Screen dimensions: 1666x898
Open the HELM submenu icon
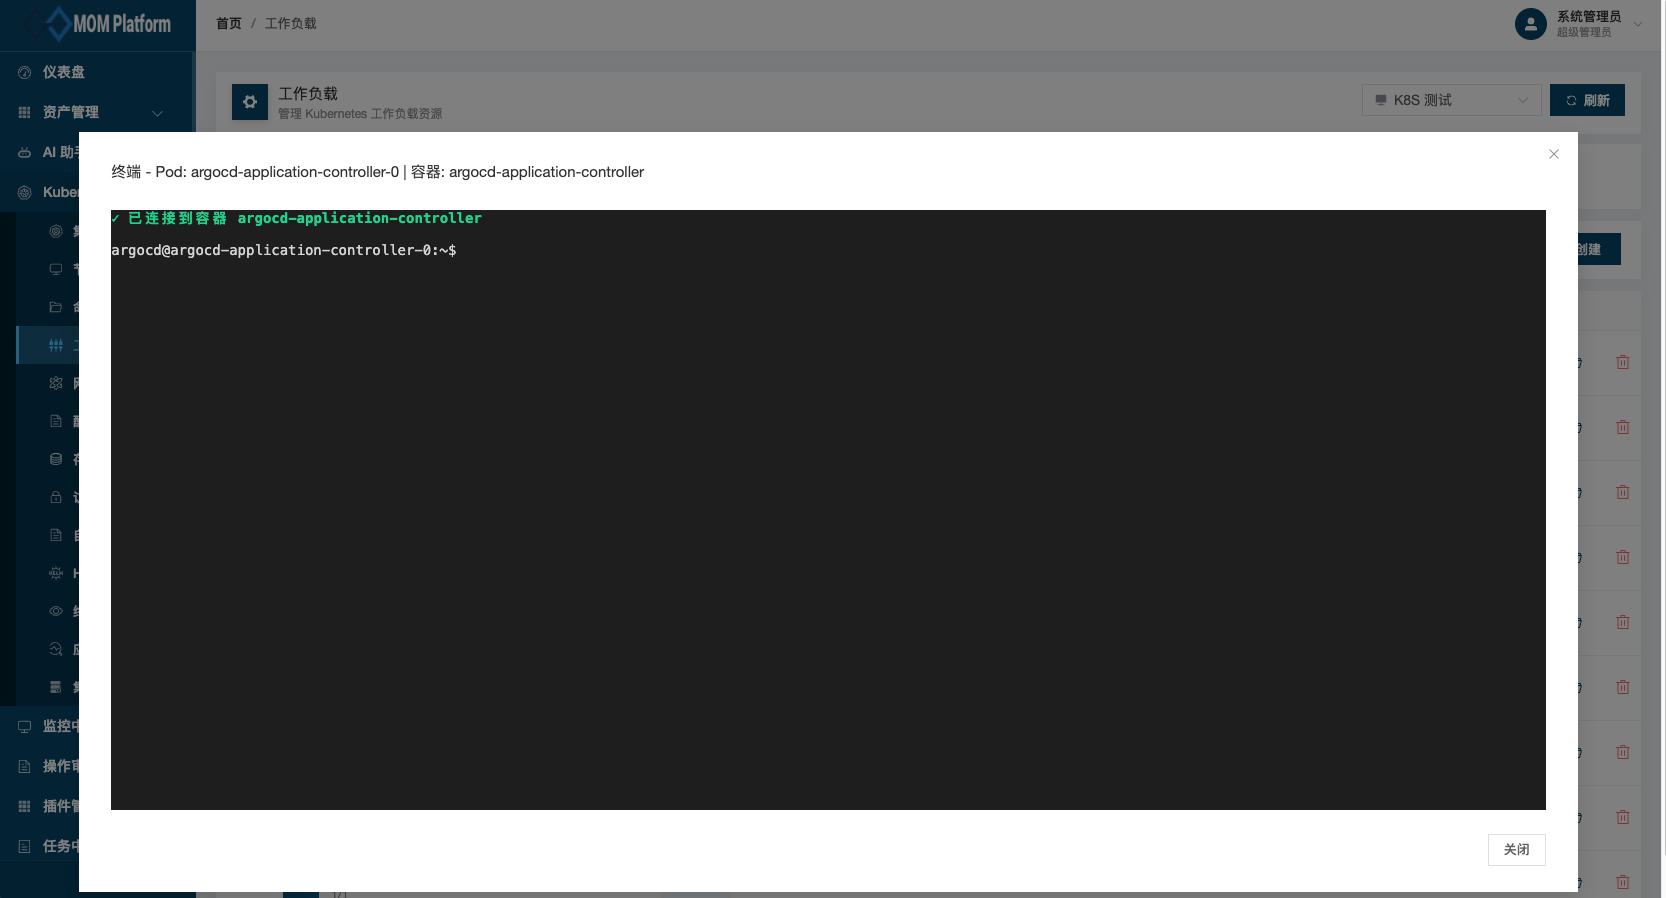[x=56, y=573]
